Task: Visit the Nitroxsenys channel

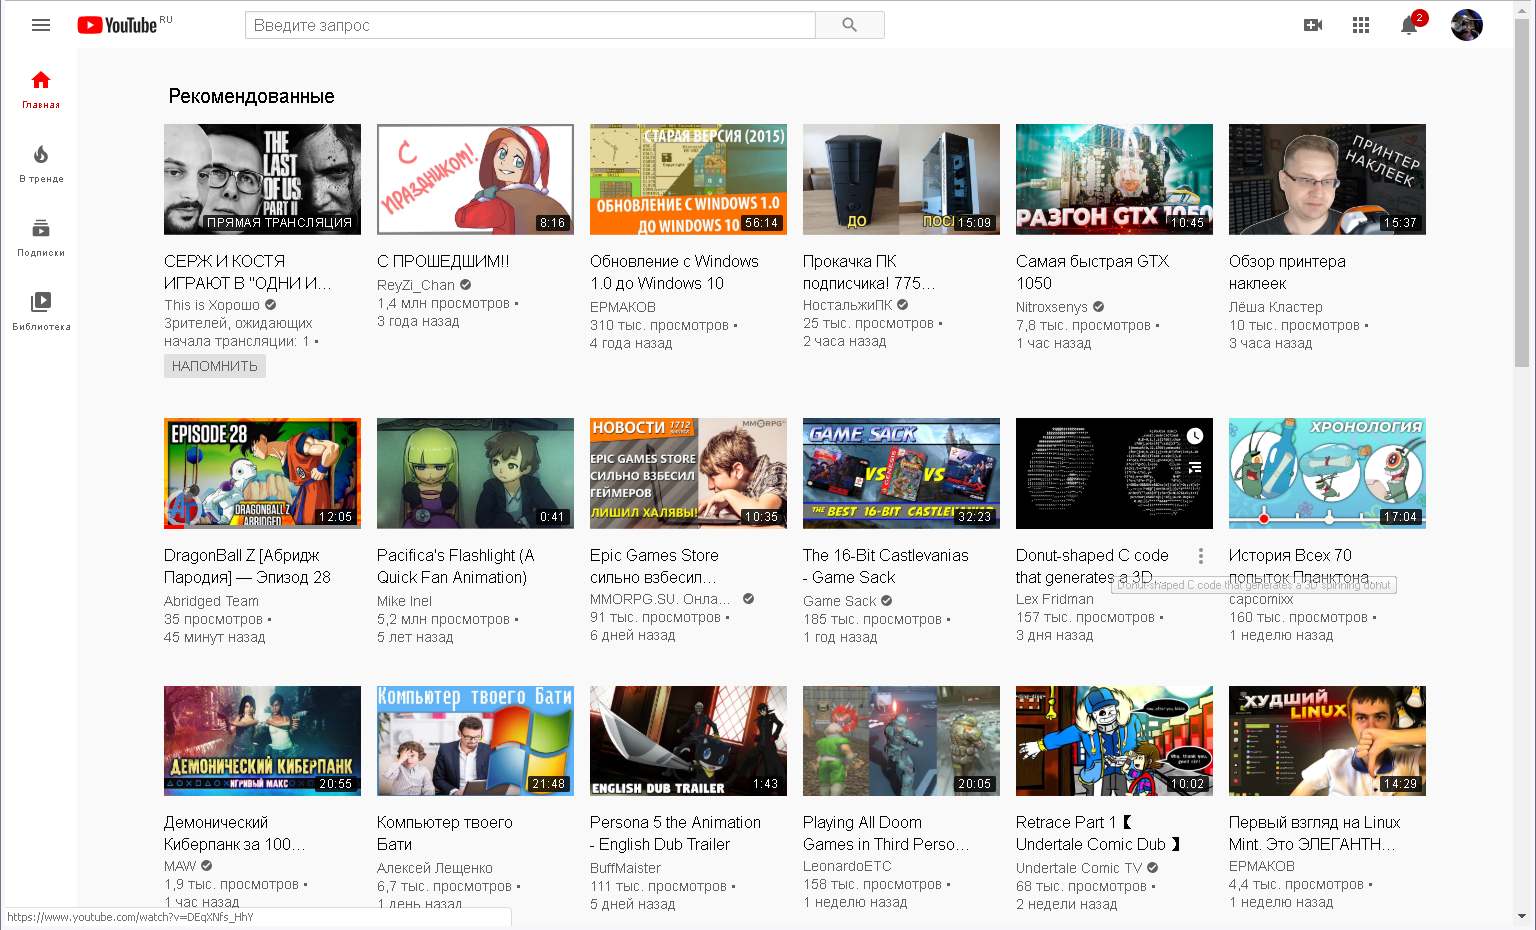Action: [x=1052, y=307]
